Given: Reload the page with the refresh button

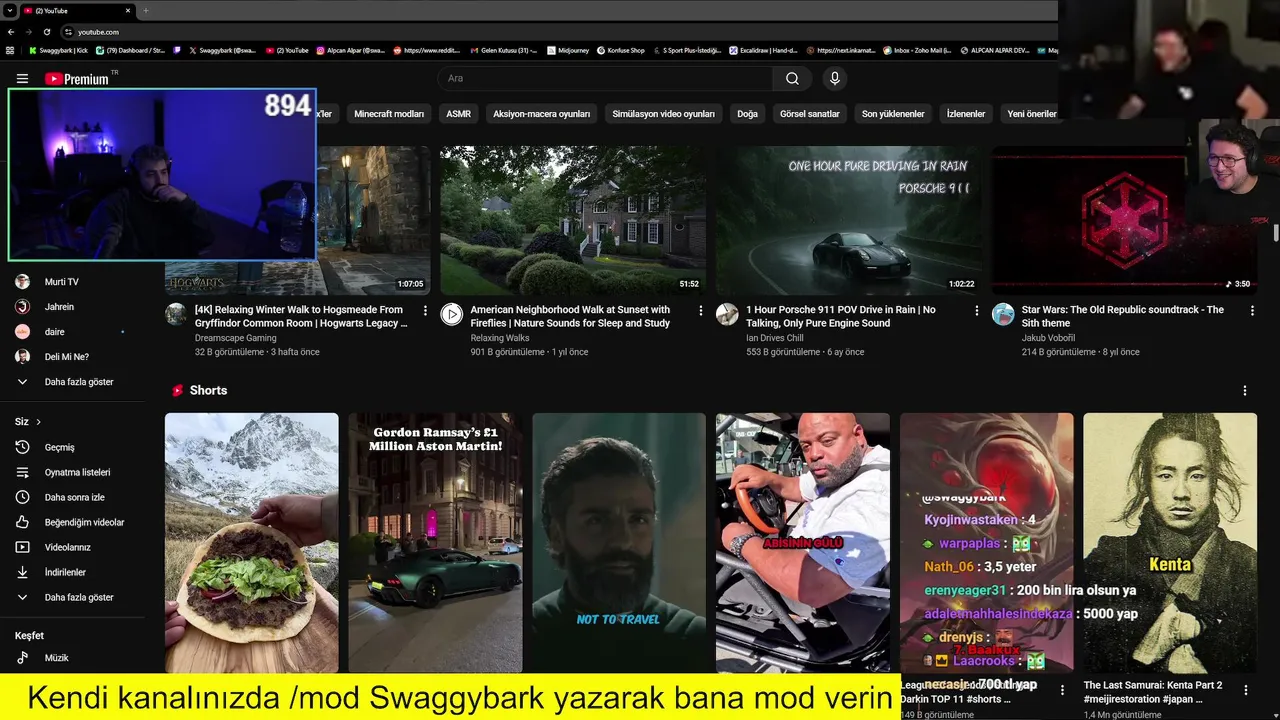Looking at the screenshot, I should click(46, 32).
